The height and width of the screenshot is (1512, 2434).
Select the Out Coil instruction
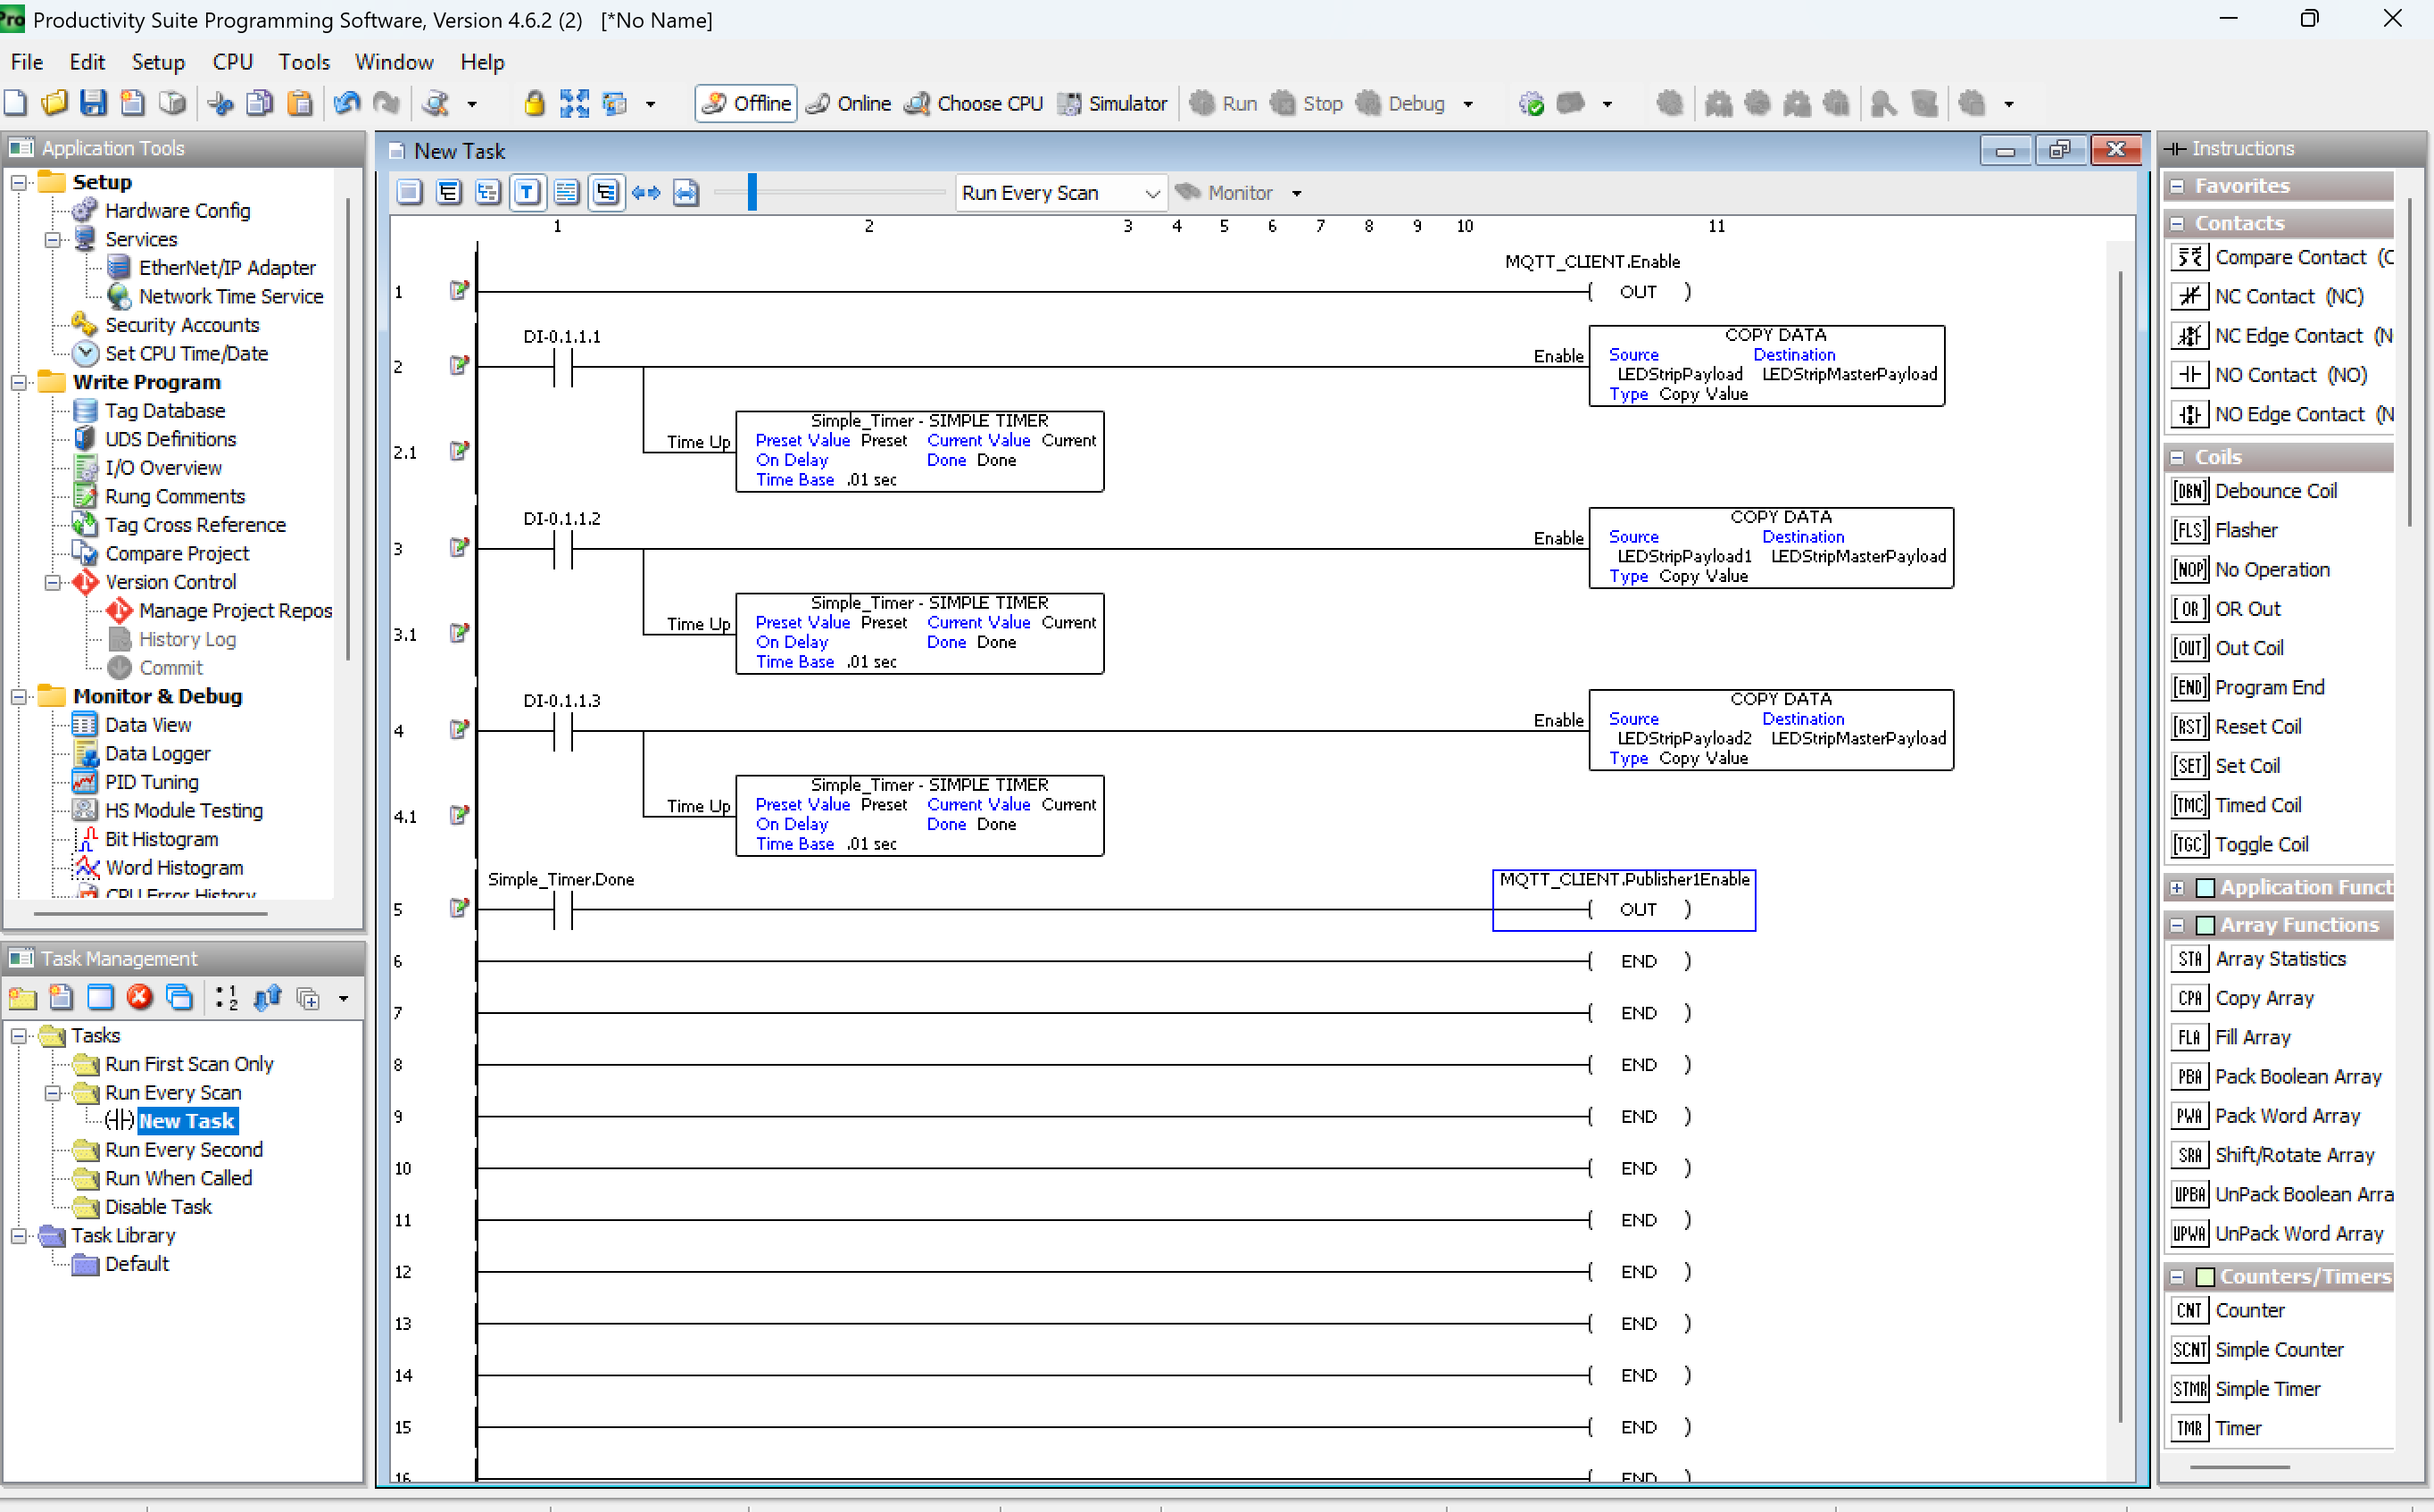click(x=2229, y=648)
